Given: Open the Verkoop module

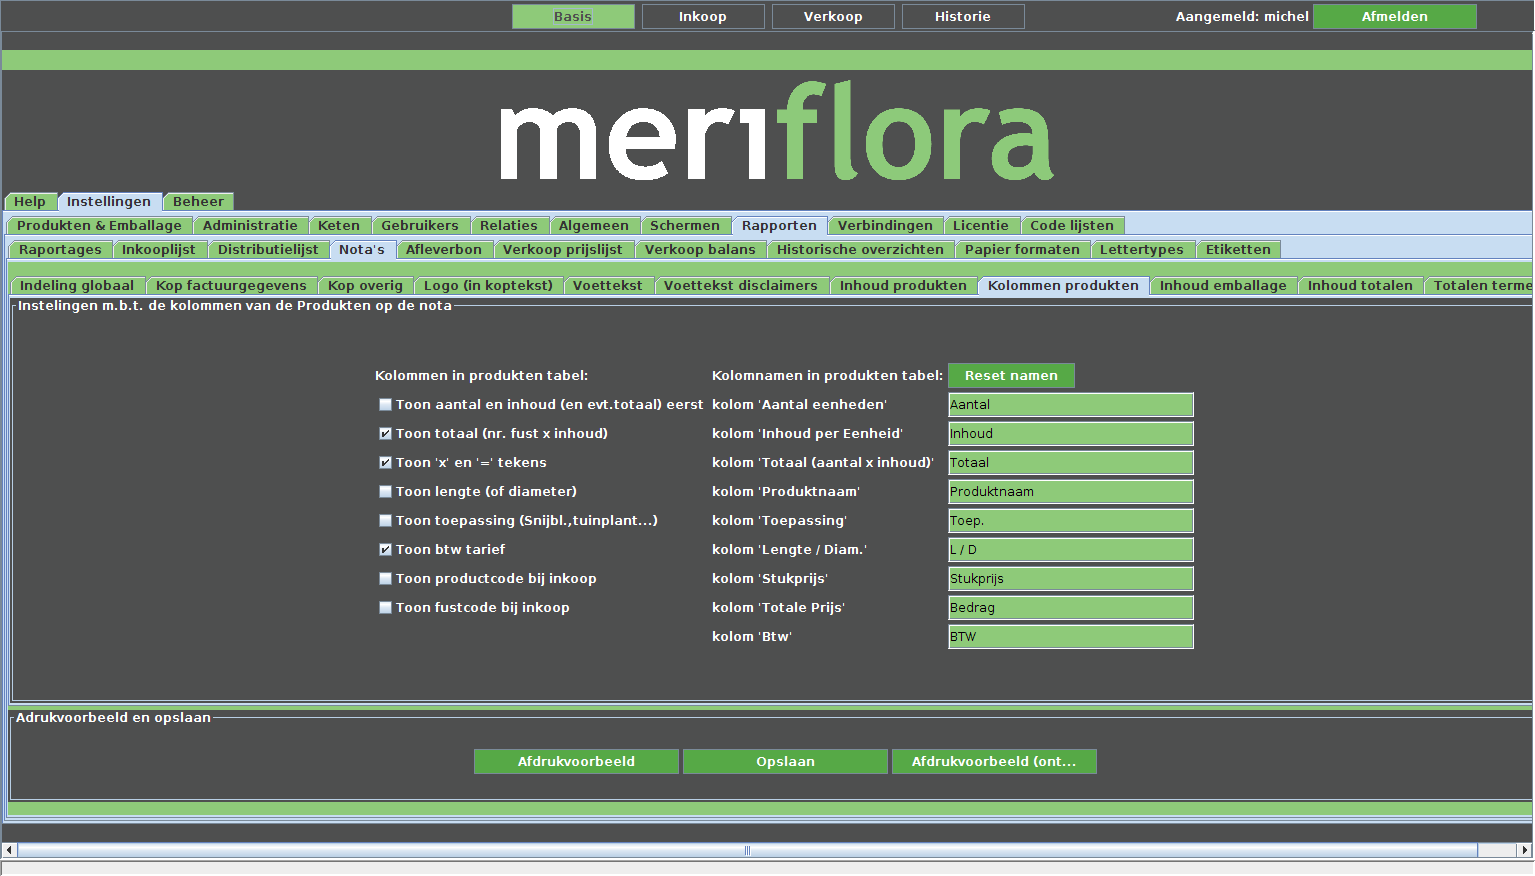Looking at the screenshot, I should tap(832, 17).
